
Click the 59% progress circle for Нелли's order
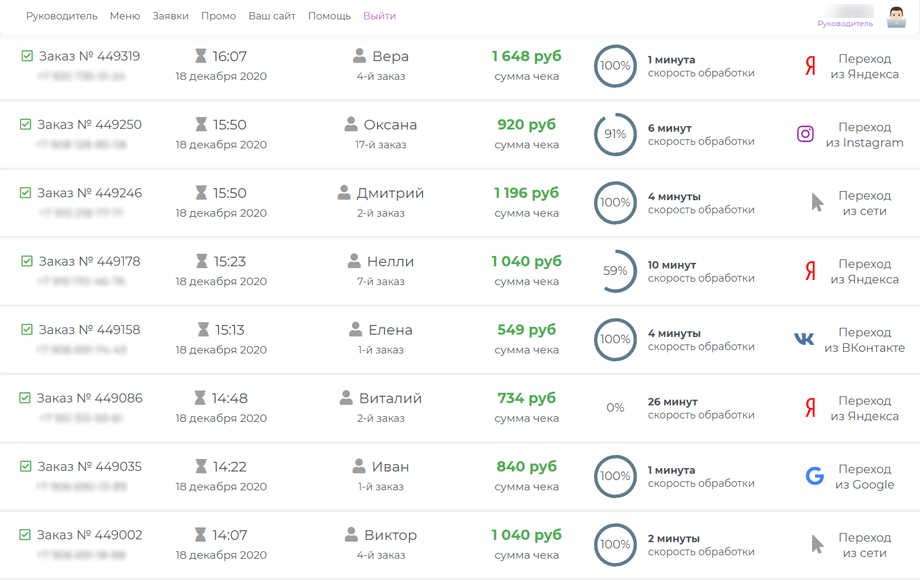615,271
